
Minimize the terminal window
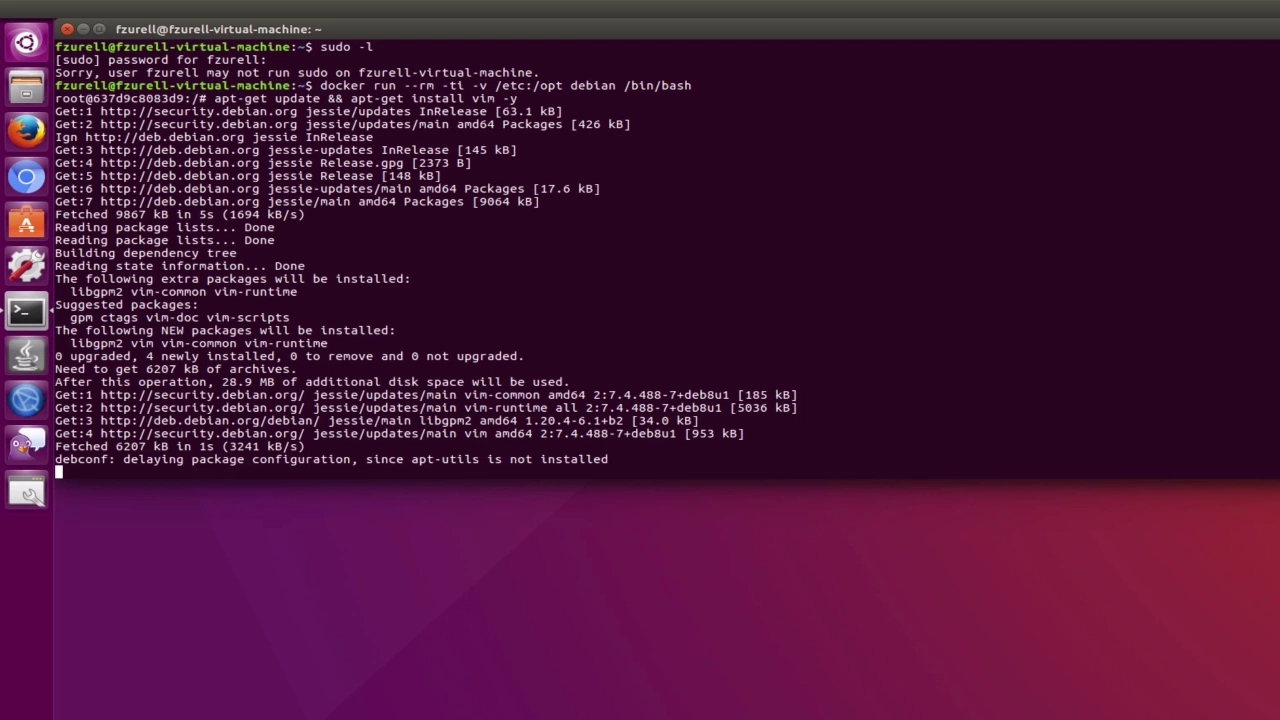tap(84, 29)
